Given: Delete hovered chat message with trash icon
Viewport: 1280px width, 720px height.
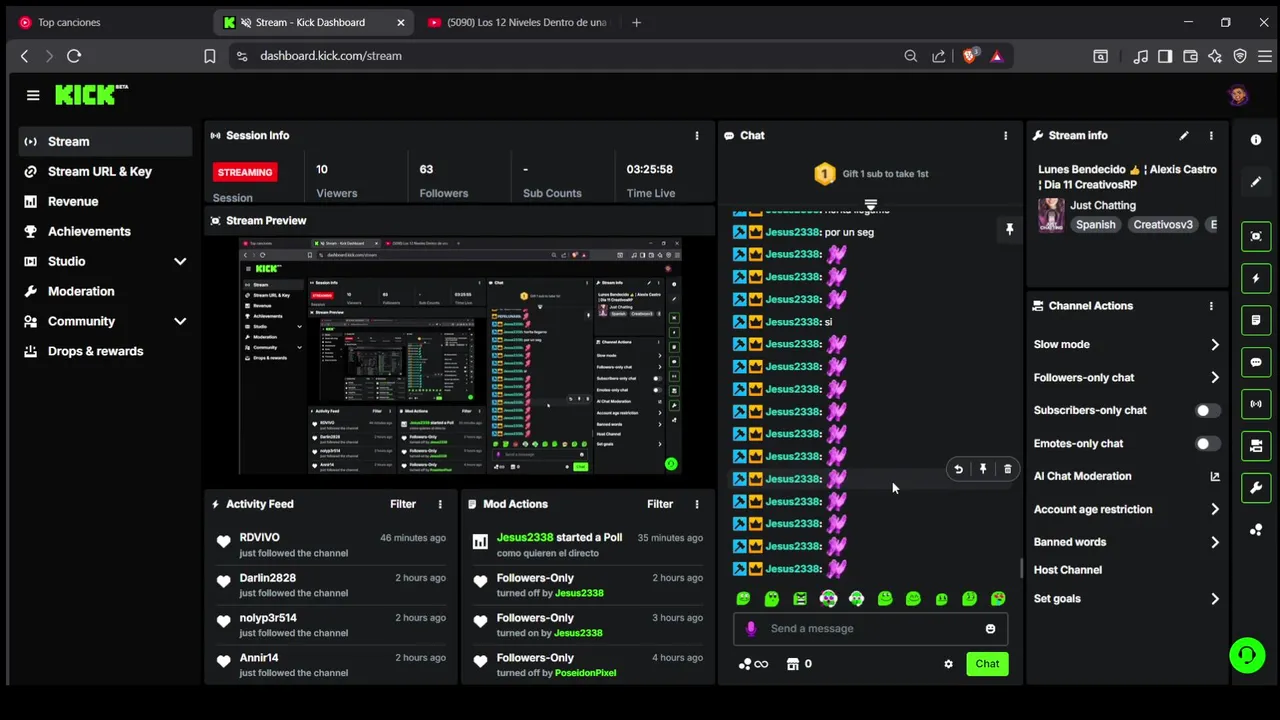Looking at the screenshot, I should 1007,469.
